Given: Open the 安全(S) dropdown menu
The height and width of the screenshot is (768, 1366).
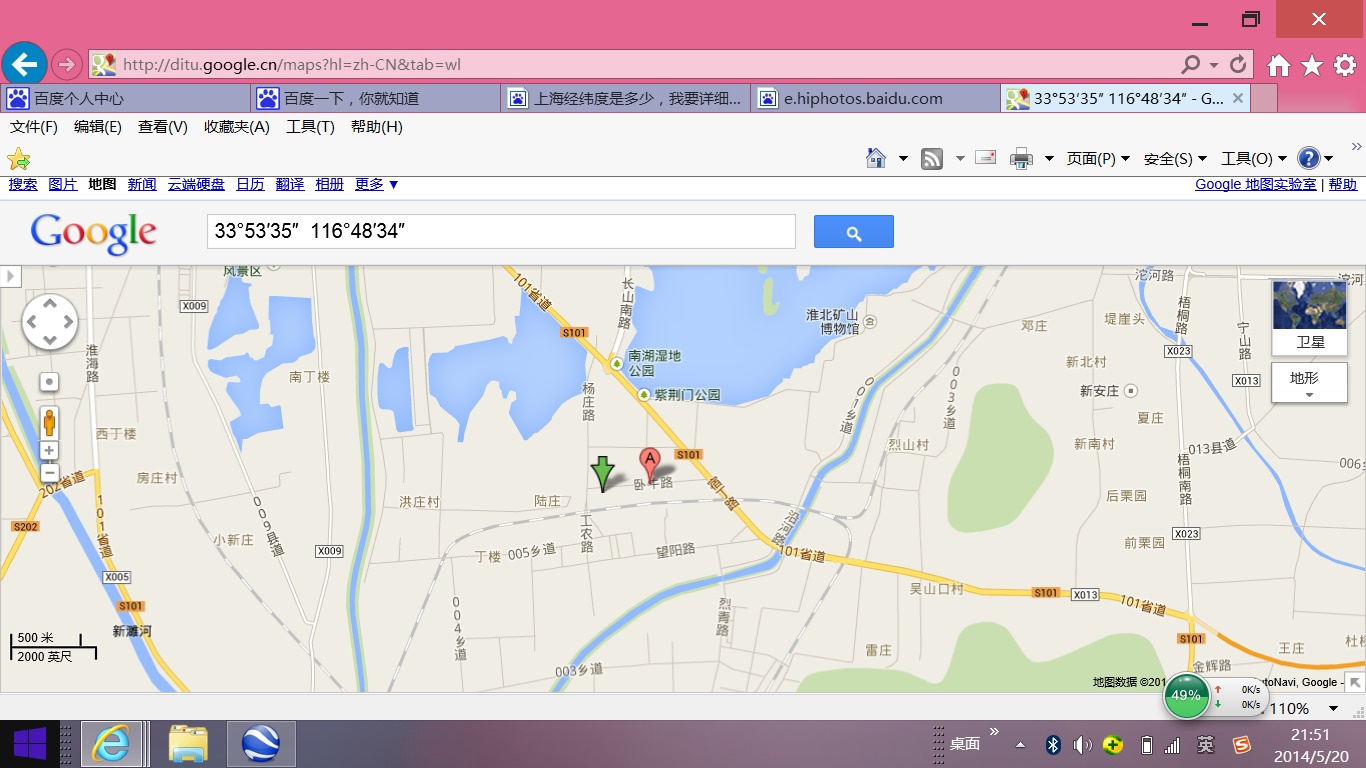Looking at the screenshot, I should pos(1175,158).
